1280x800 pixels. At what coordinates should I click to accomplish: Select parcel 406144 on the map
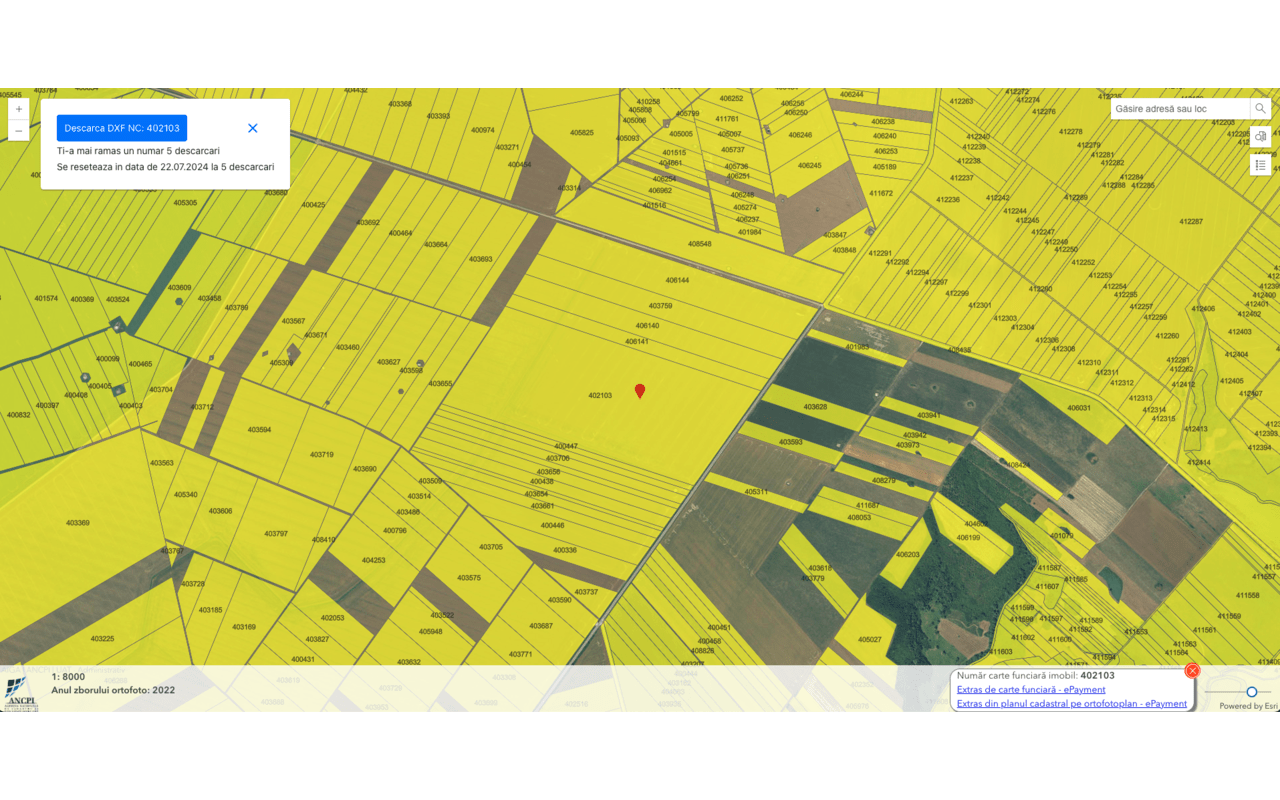point(677,281)
